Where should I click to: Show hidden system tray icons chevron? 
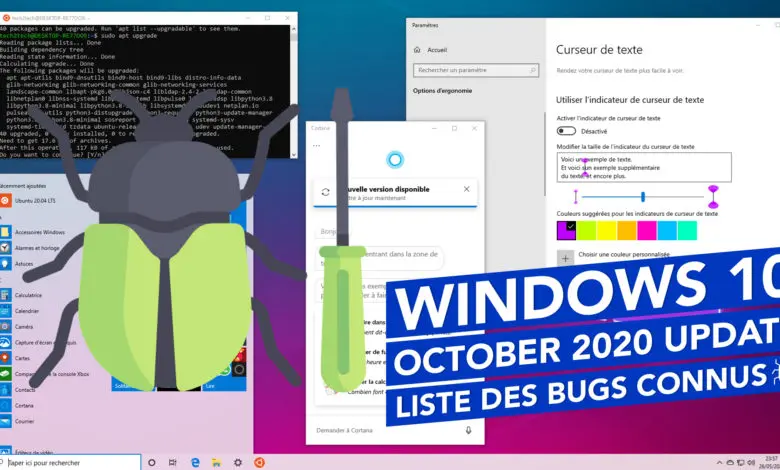(719, 463)
